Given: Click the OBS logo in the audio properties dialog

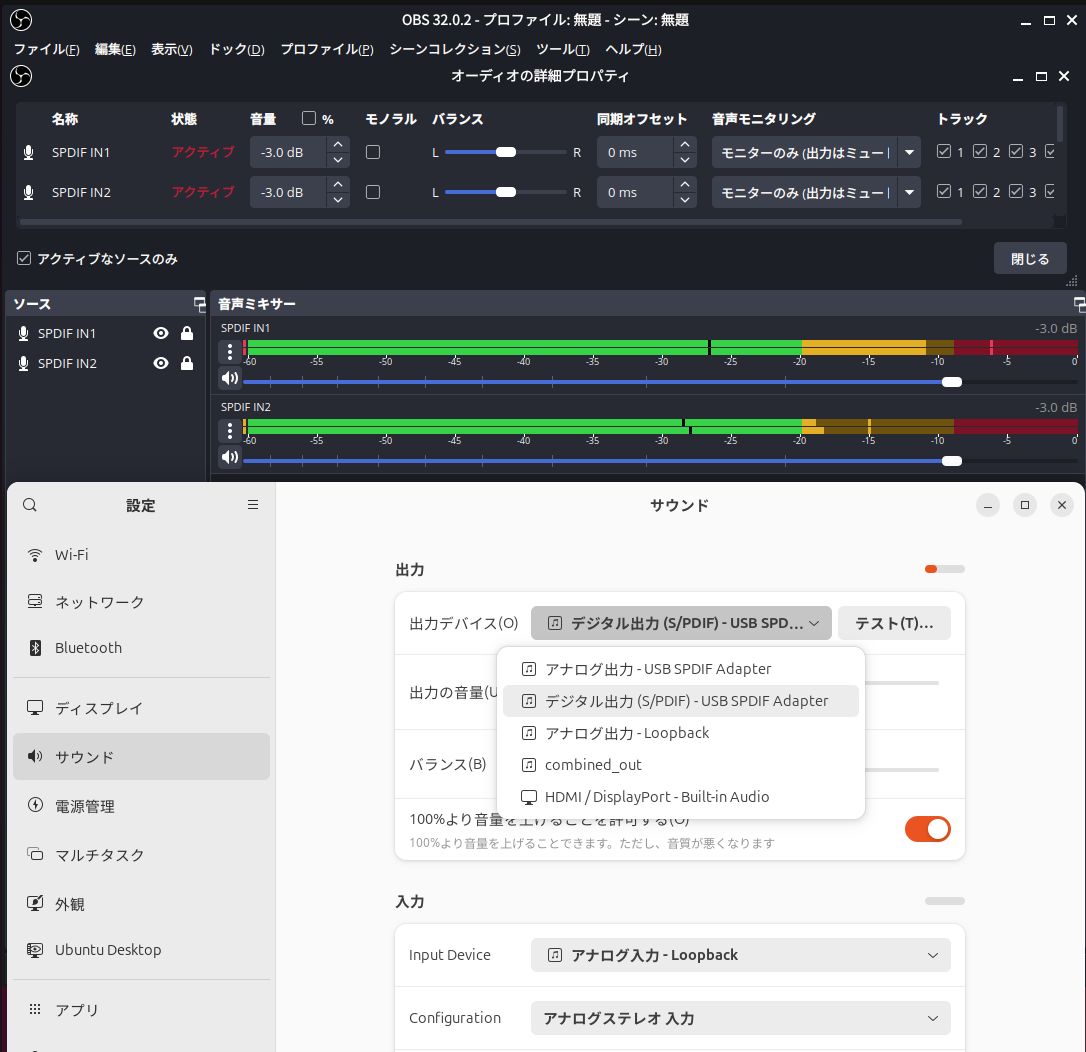Looking at the screenshot, I should 21,75.
